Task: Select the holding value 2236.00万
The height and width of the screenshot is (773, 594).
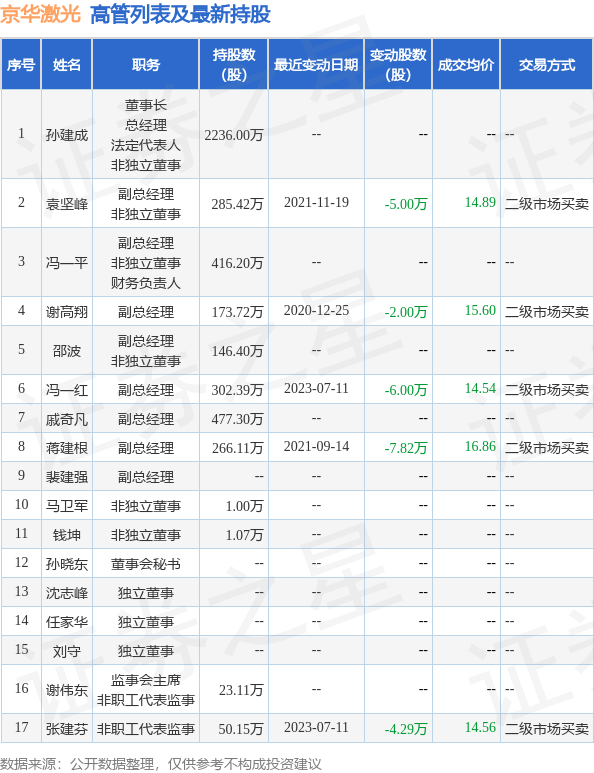Action: point(234,135)
